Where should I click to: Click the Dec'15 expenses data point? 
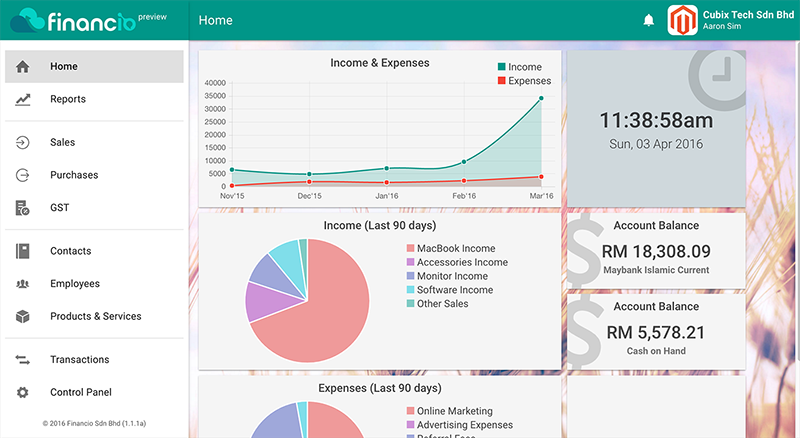[309, 182]
